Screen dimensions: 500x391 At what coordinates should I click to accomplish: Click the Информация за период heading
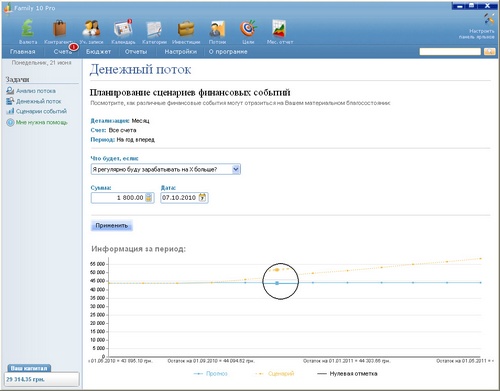[138, 249]
